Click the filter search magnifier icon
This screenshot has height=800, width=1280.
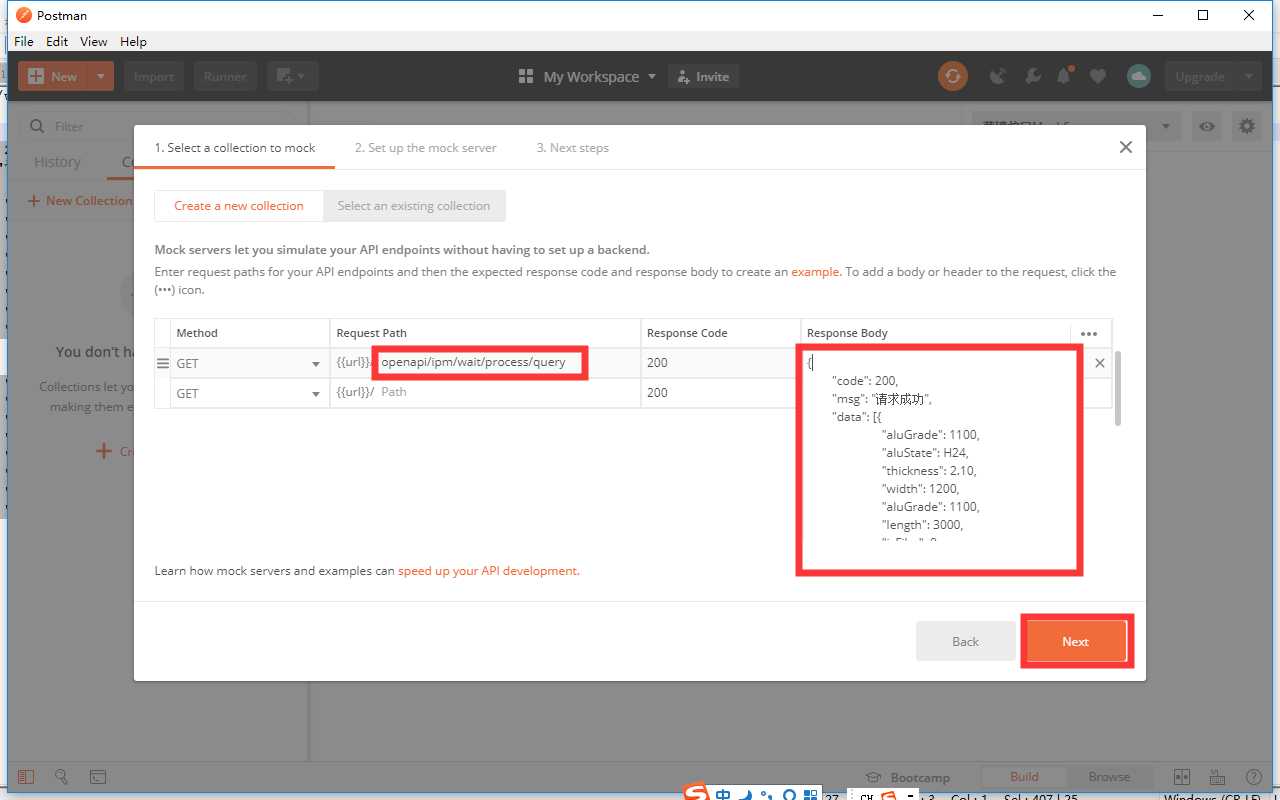point(38,126)
